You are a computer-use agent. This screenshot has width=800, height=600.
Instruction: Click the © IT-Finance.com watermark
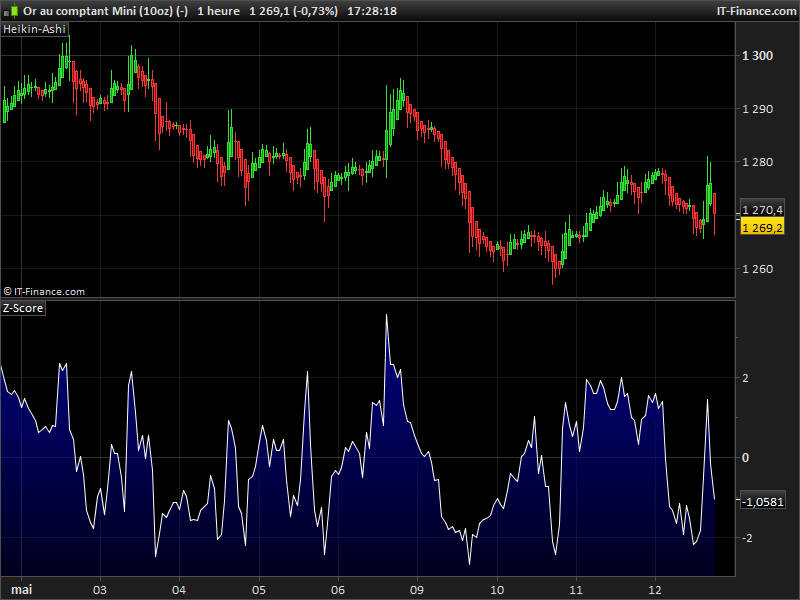[44, 291]
